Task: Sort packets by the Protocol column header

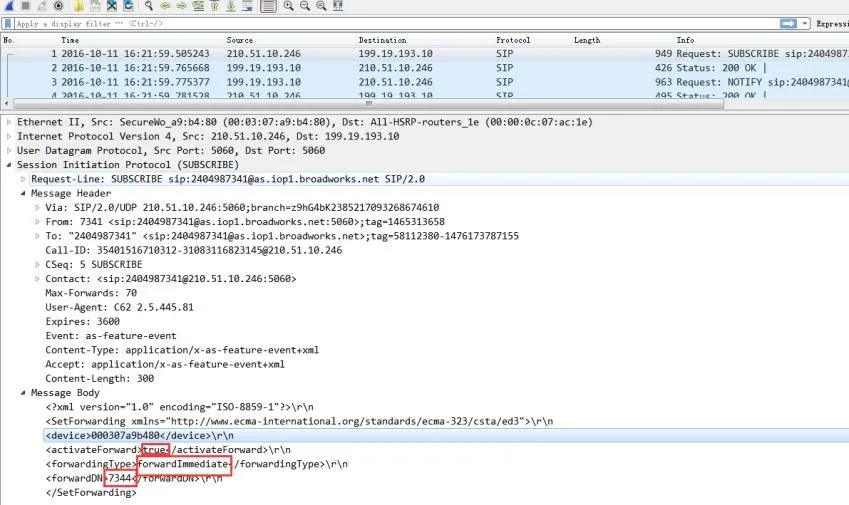Action: (513, 40)
